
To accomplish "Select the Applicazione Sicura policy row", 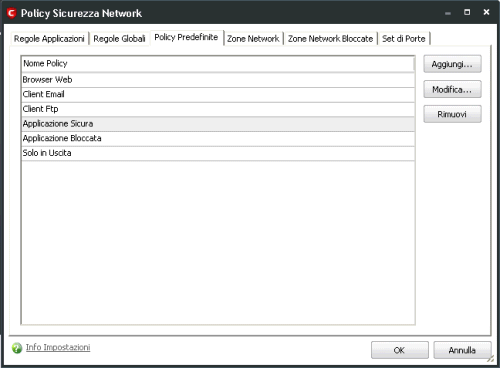I will pyautogui.click(x=218, y=124).
